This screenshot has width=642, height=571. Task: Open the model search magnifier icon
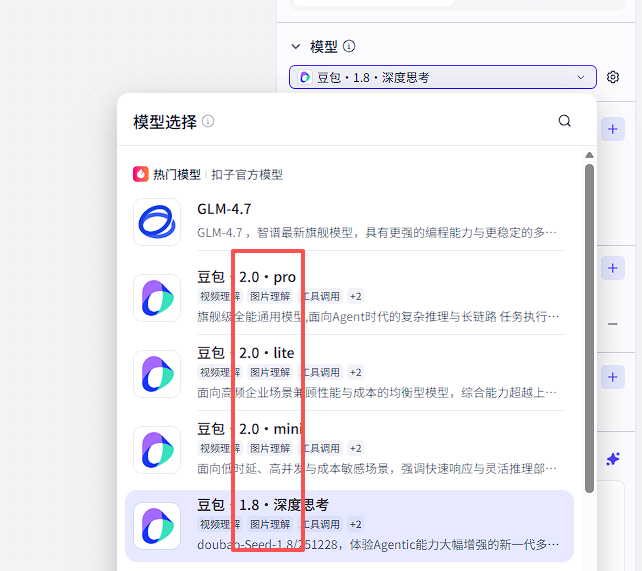[565, 121]
